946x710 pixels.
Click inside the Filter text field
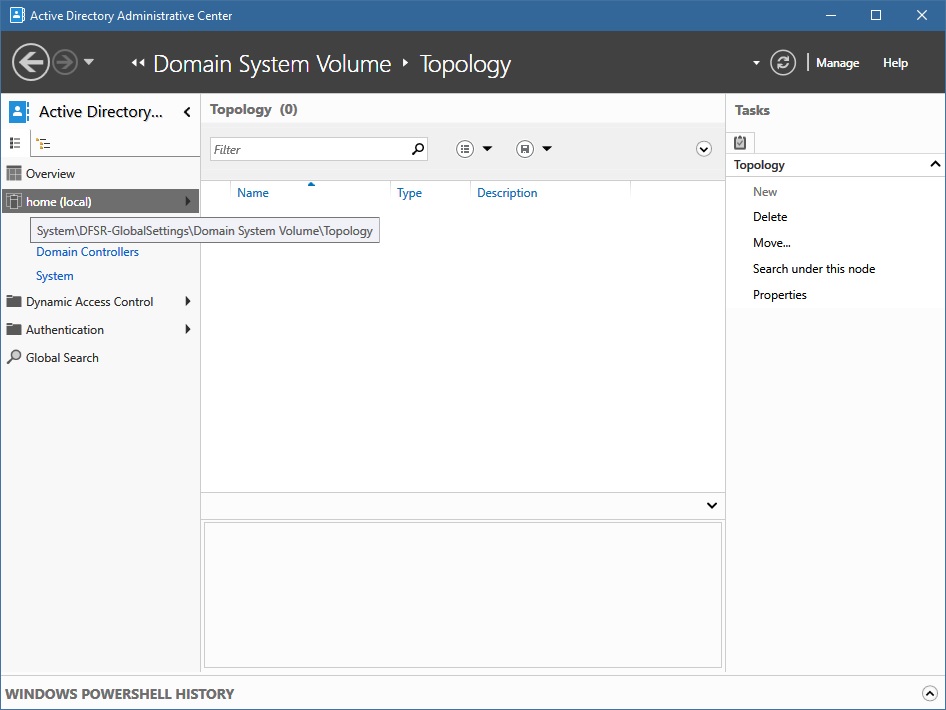(x=310, y=149)
